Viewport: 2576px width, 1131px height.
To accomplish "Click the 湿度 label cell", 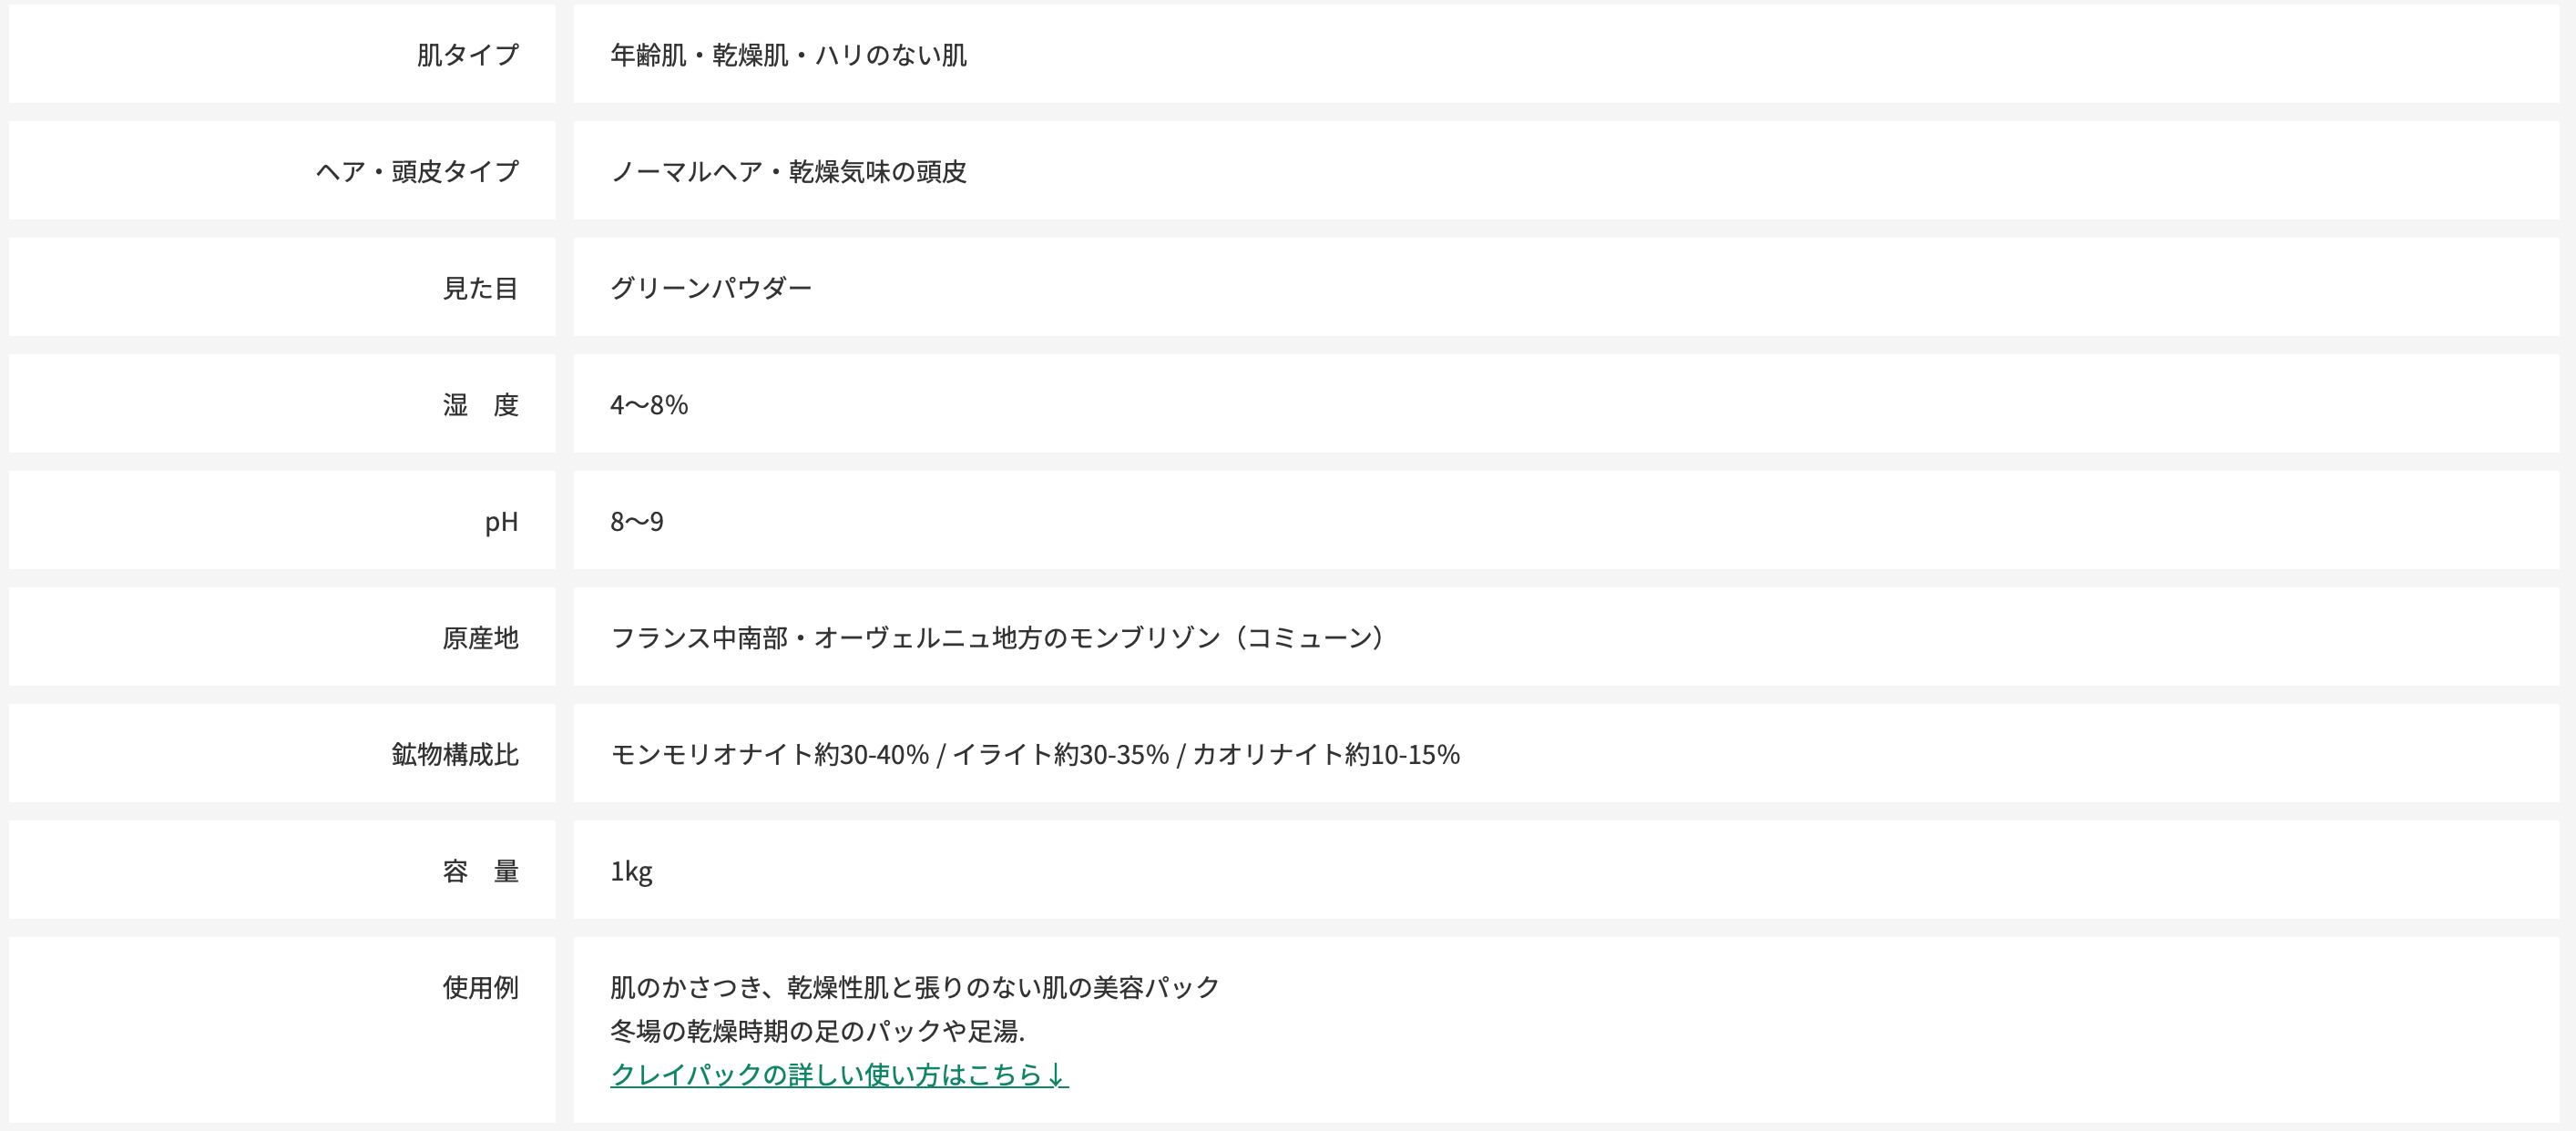I will [480, 405].
